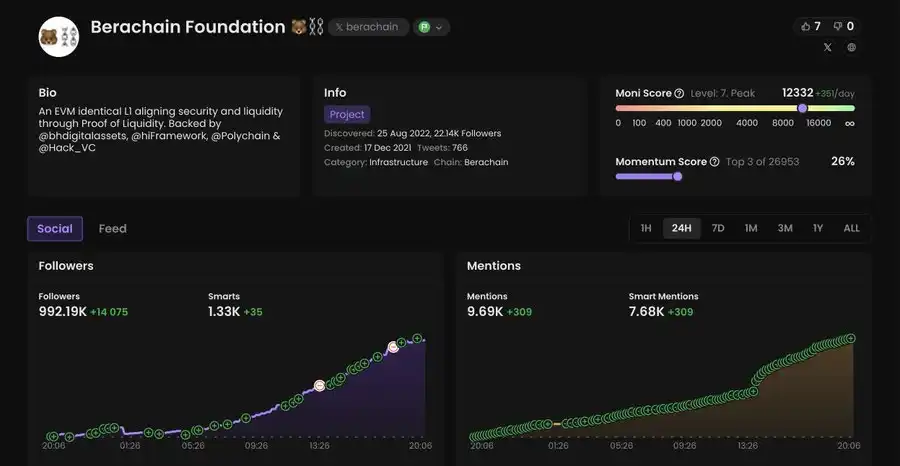Click the Project tag in Info
The width and height of the screenshot is (900, 466).
tap(347, 115)
